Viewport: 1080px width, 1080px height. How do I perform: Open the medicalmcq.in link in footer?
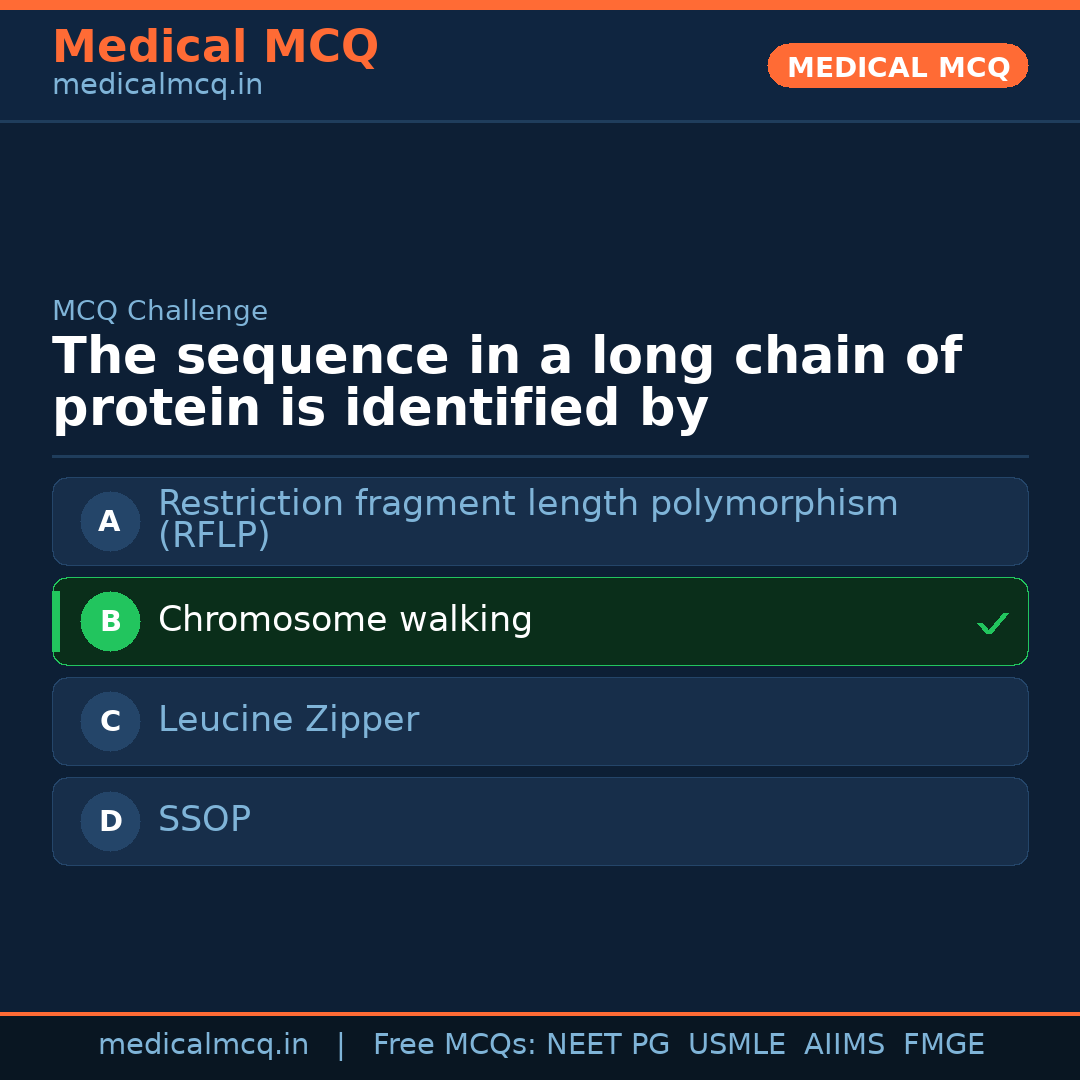[x=203, y=1045]
